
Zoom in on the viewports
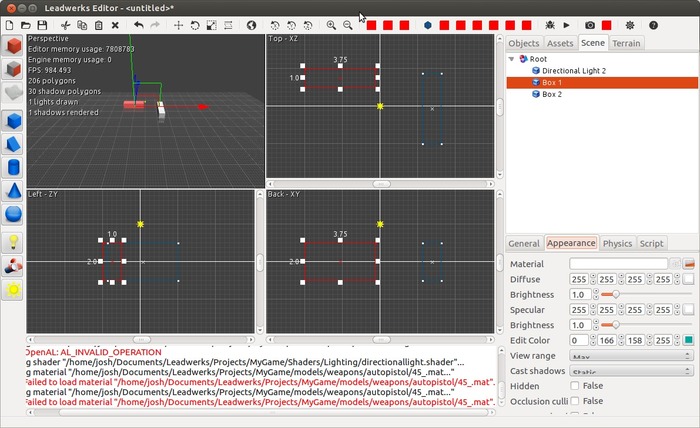tap(331, 25)
